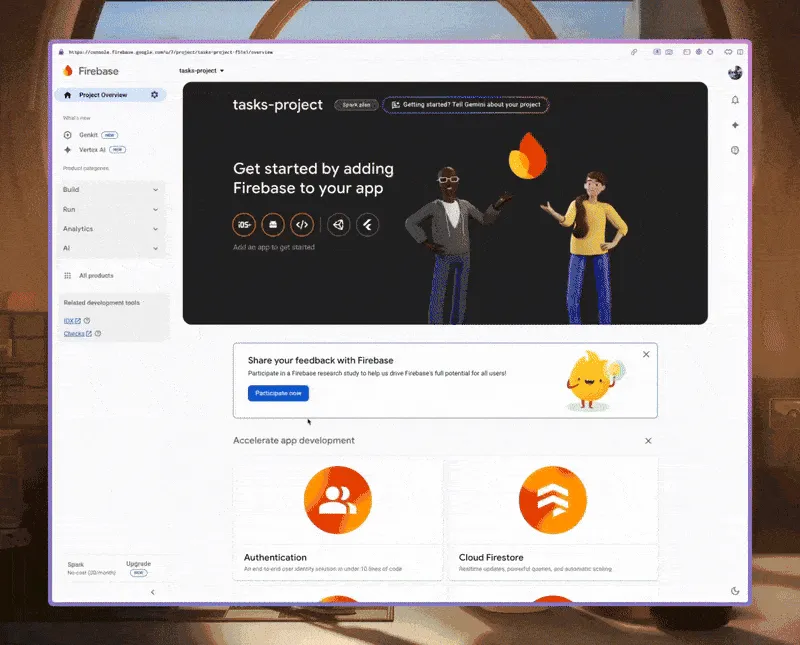Expand the Analytics category

pyautogui.click(x=110, y=229)
